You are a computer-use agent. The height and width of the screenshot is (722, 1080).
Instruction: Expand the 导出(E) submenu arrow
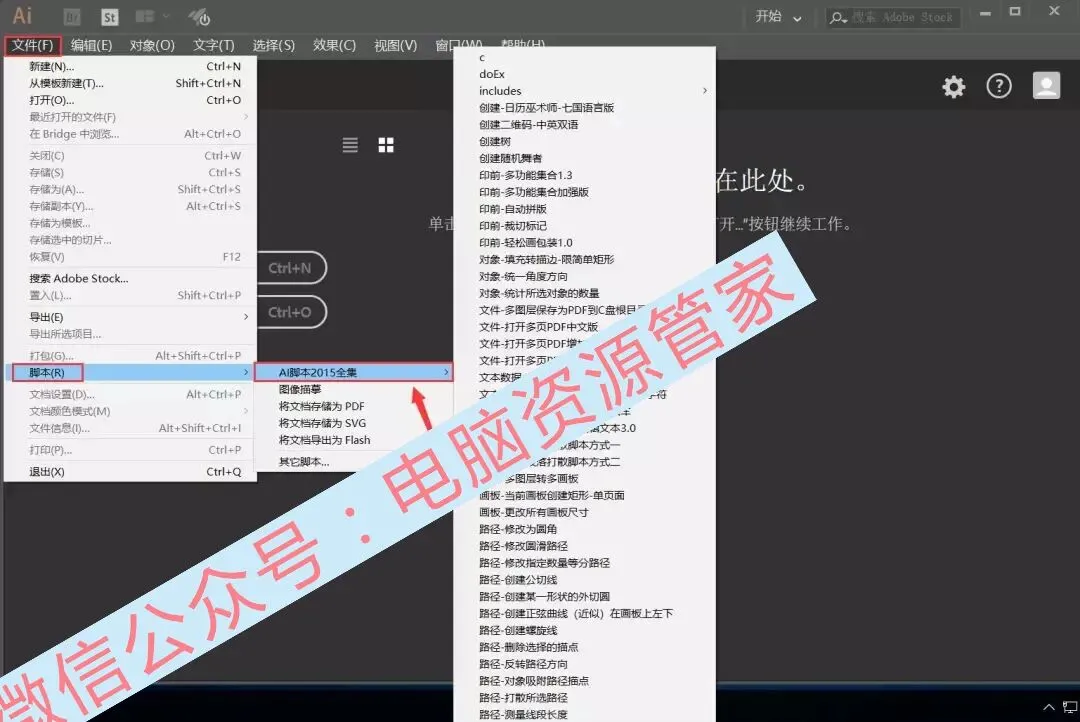(246, 317)
